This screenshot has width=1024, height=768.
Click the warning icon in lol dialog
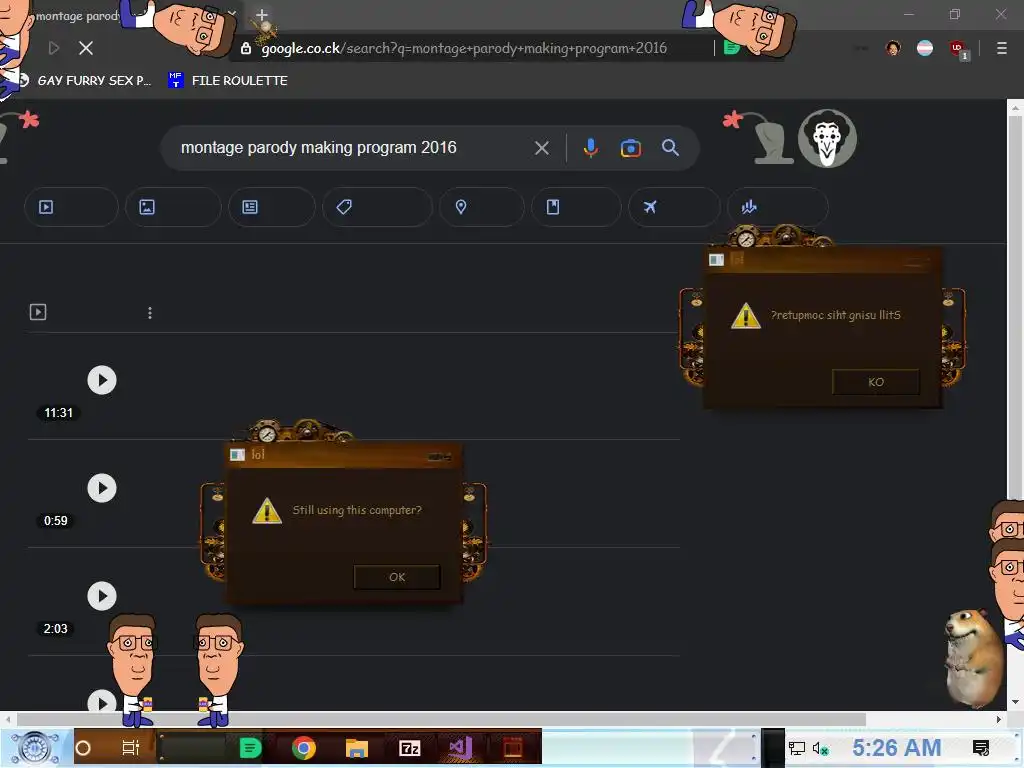(x=266, y=511)
